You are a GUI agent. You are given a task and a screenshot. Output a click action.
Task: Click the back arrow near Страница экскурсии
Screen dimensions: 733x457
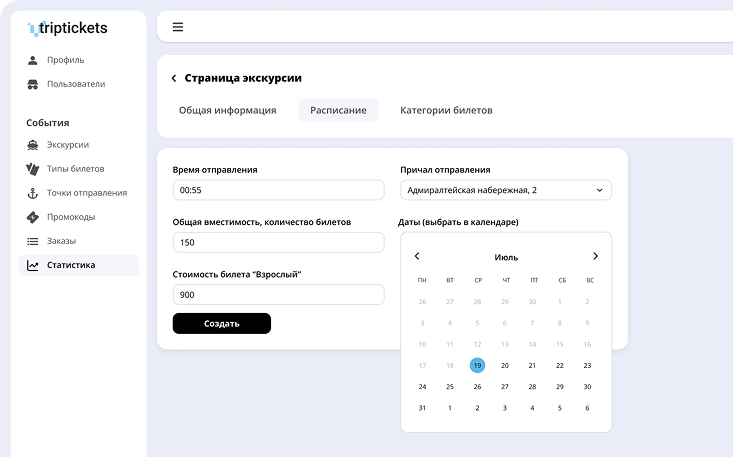(174, 78)
